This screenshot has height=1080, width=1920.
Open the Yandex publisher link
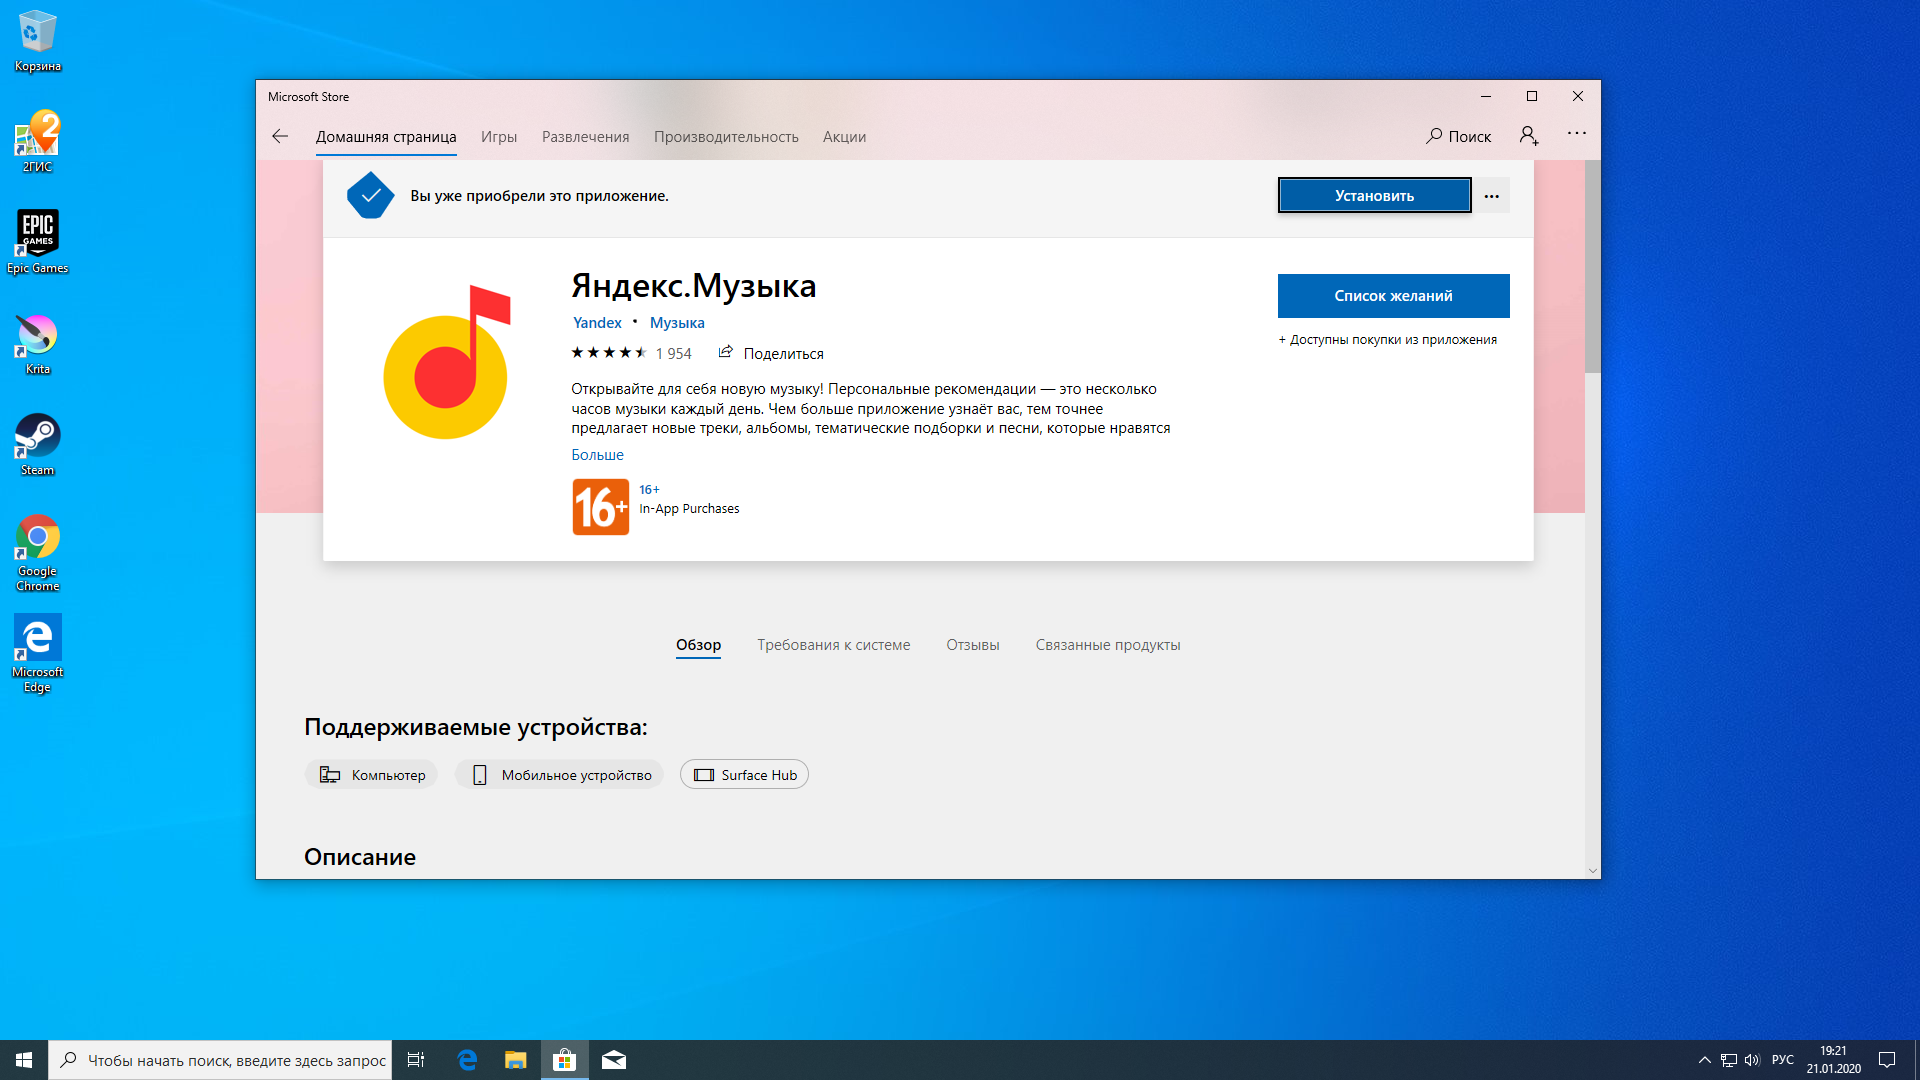[x=597, y=322]
